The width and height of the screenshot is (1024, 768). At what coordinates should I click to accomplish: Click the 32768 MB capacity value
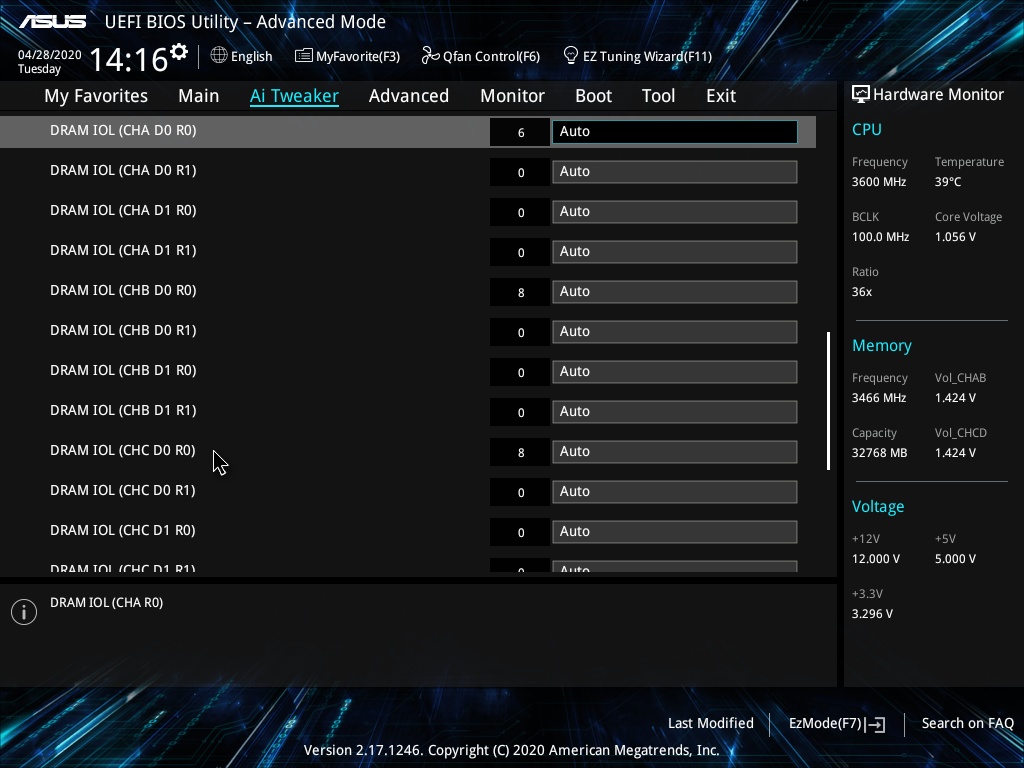tap(880, 453)
